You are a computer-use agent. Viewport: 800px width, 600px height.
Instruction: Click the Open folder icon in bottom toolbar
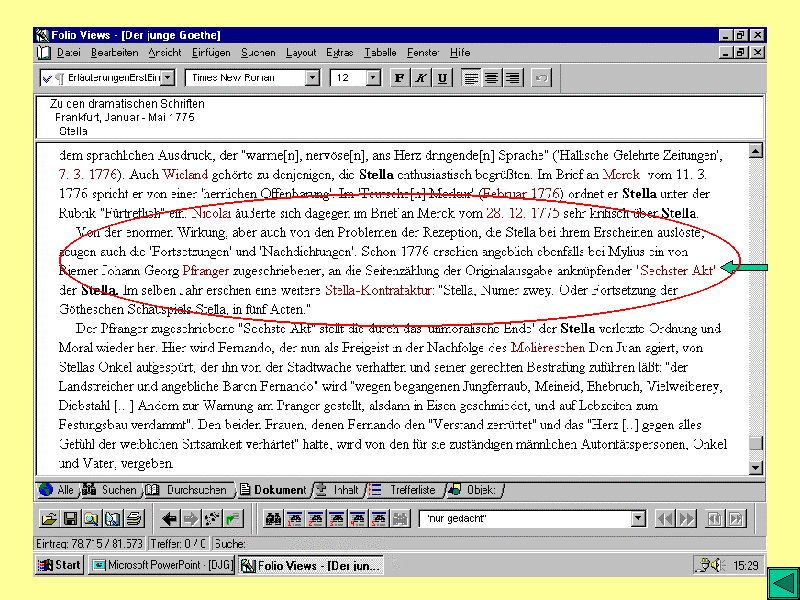pos(48,518)
